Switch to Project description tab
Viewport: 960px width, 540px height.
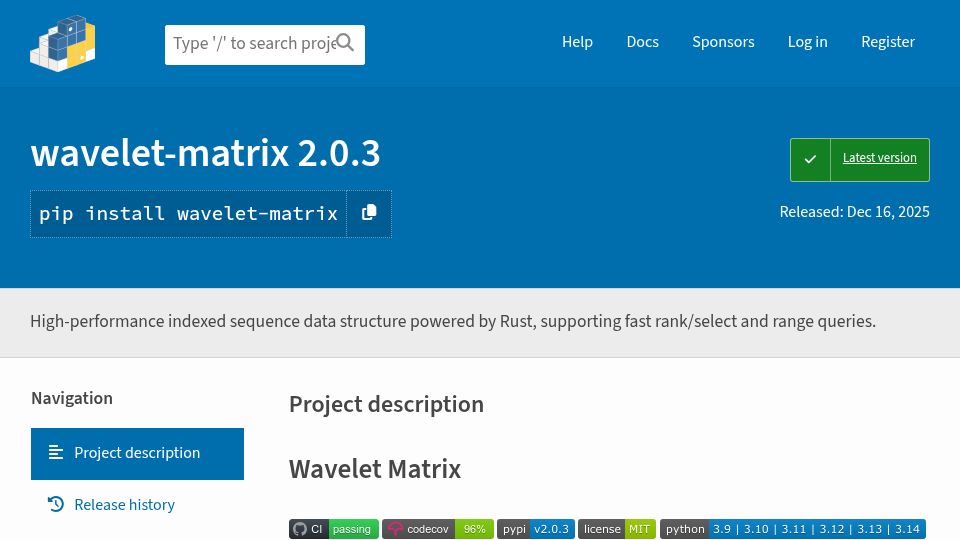(x=137, y=454)
